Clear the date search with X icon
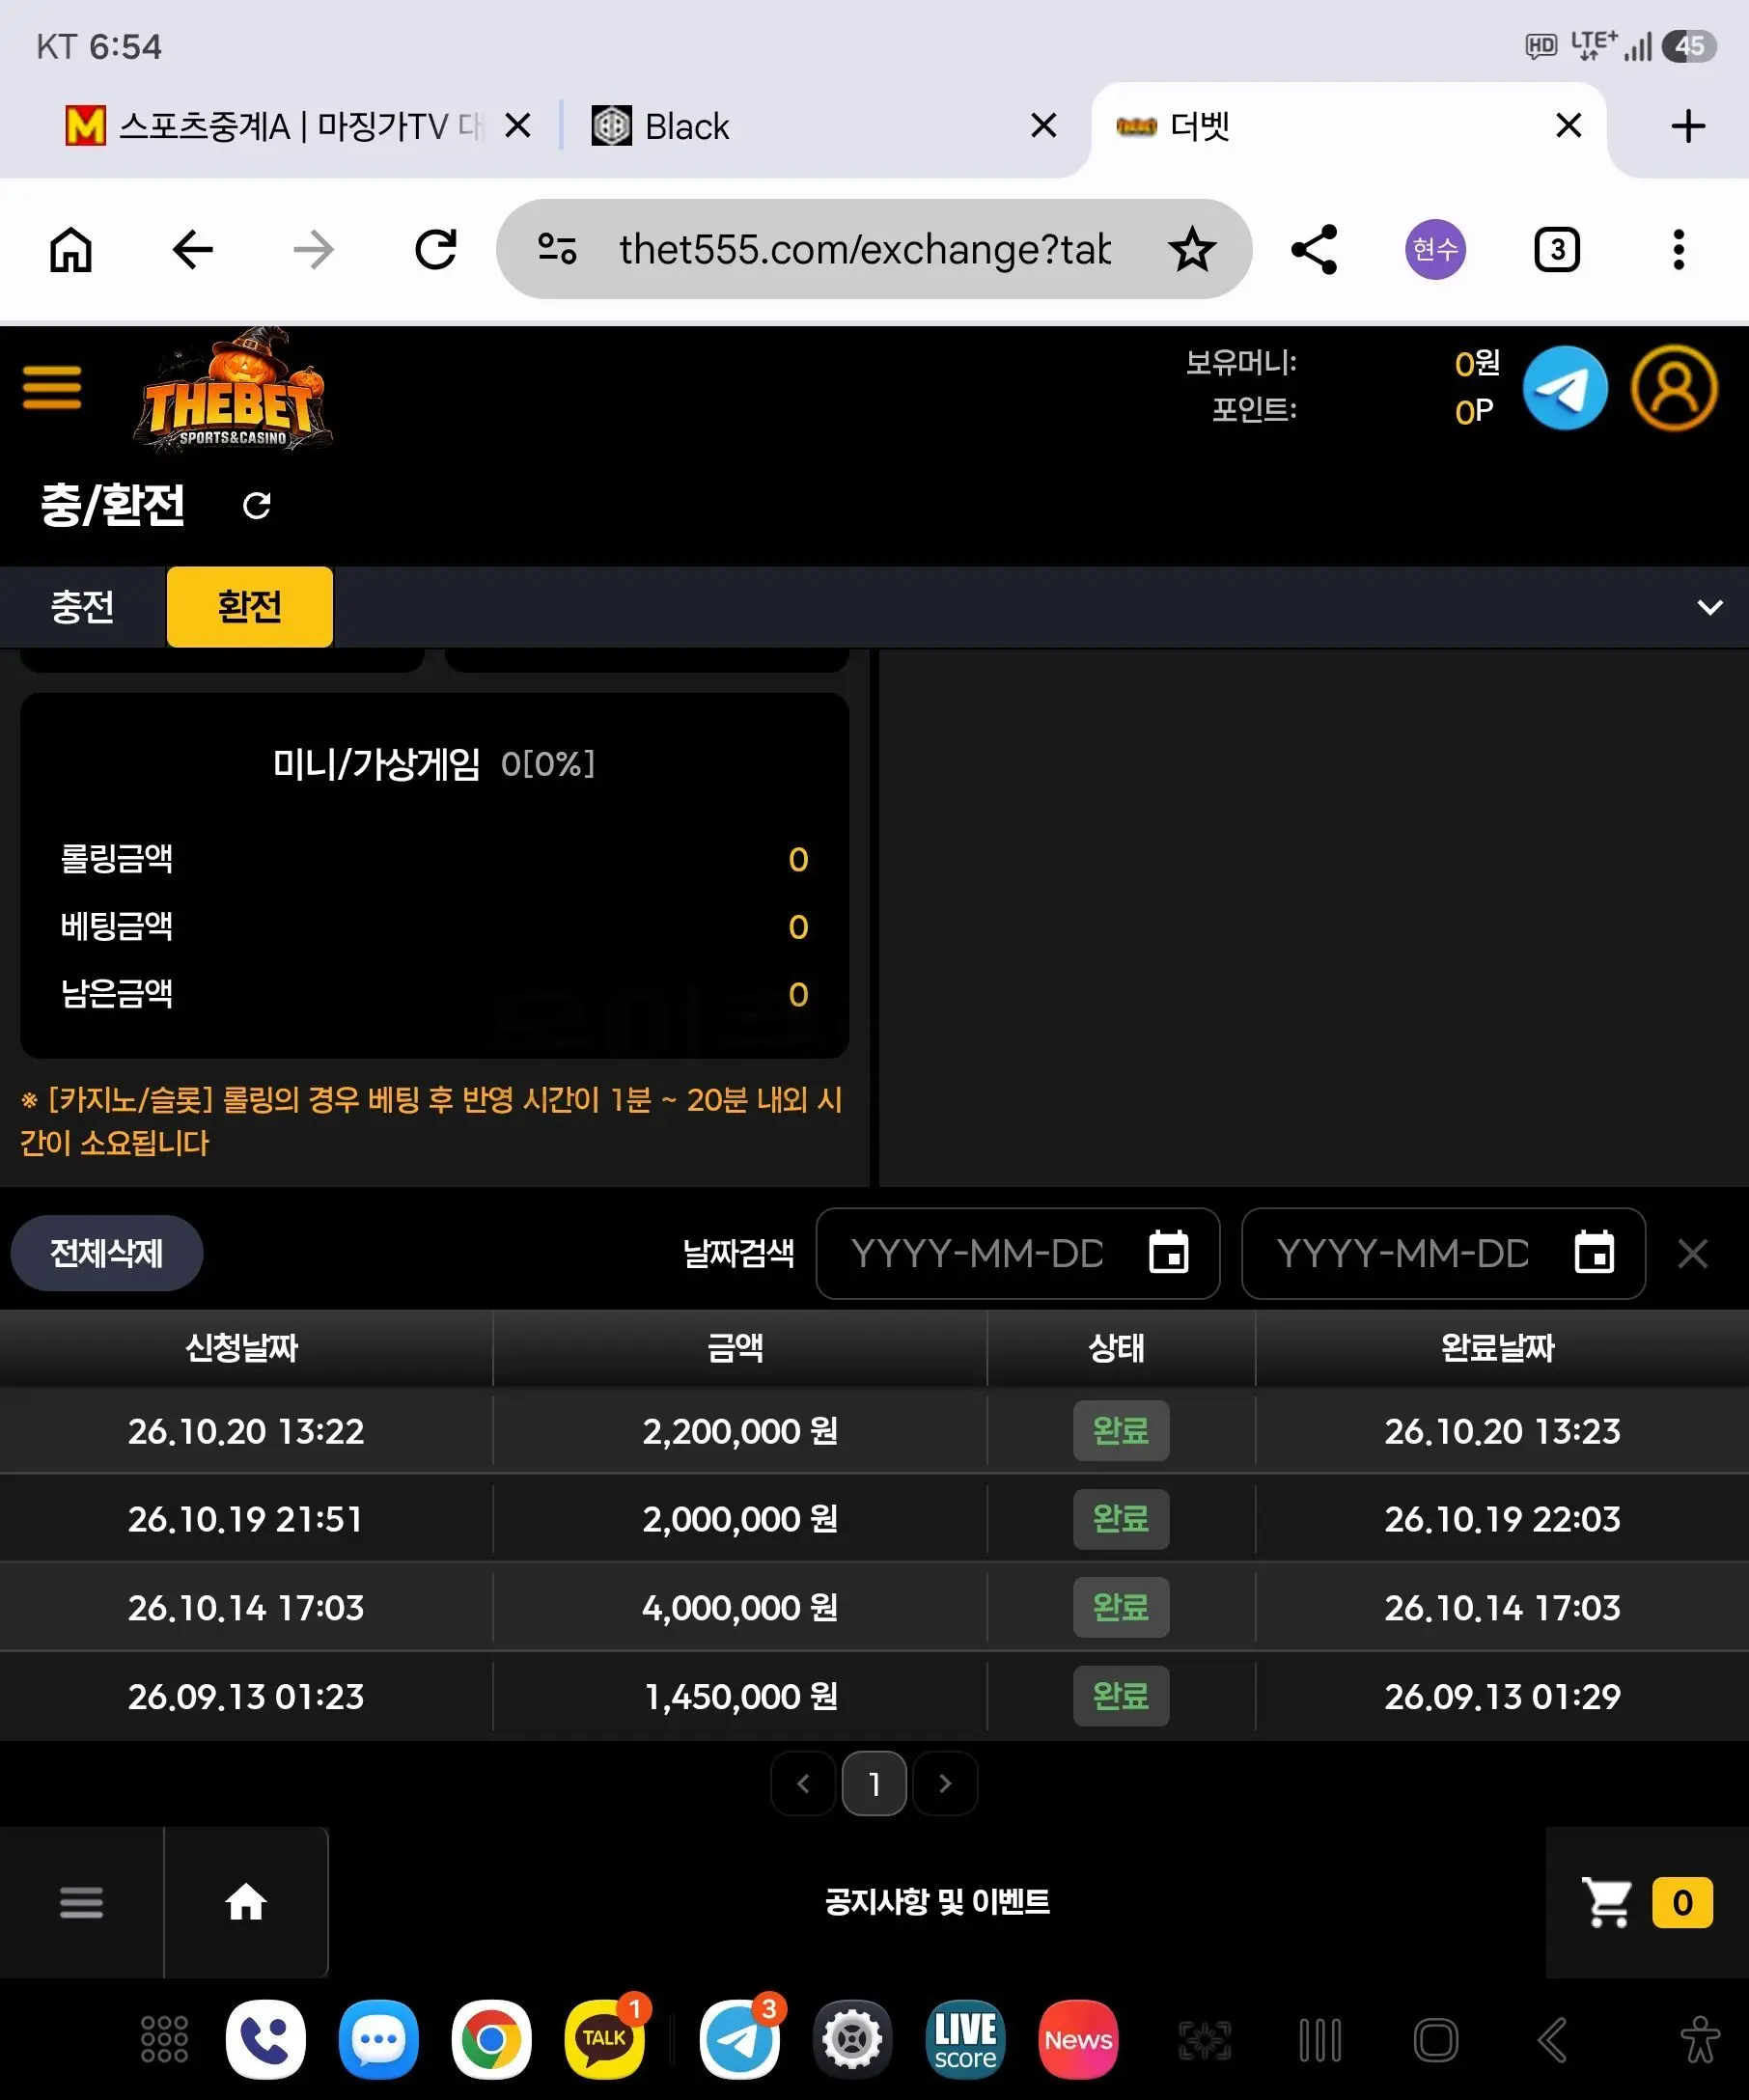The width and height of the screenshot is (1749, 2100). pyautogui.click(x=1692, y=1253)
